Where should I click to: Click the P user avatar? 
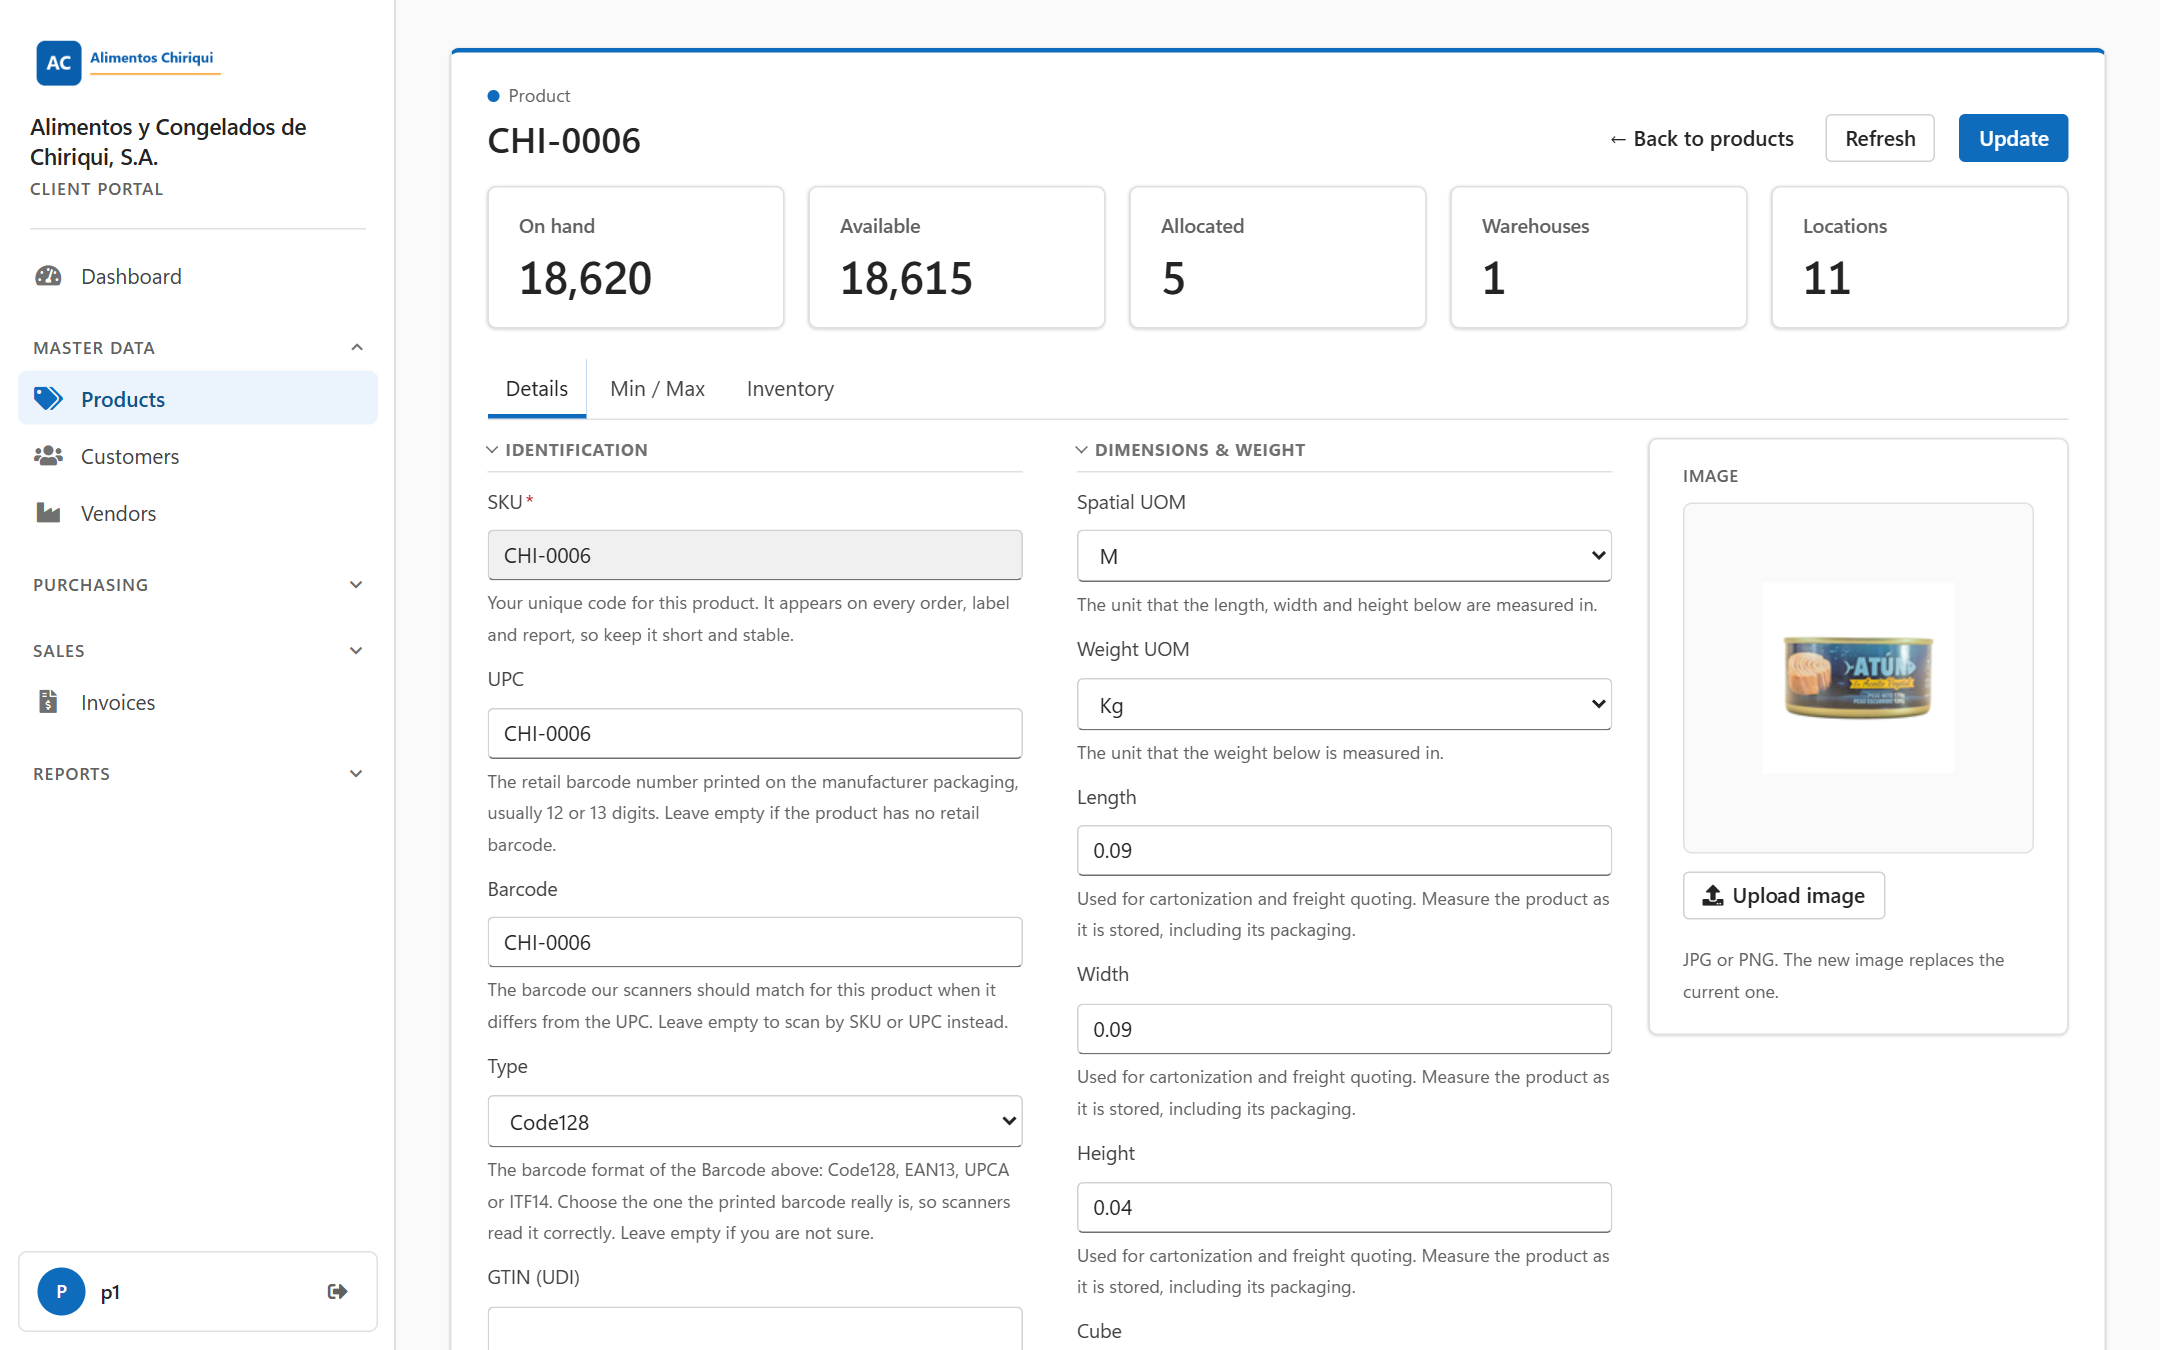coord(61,1291)
